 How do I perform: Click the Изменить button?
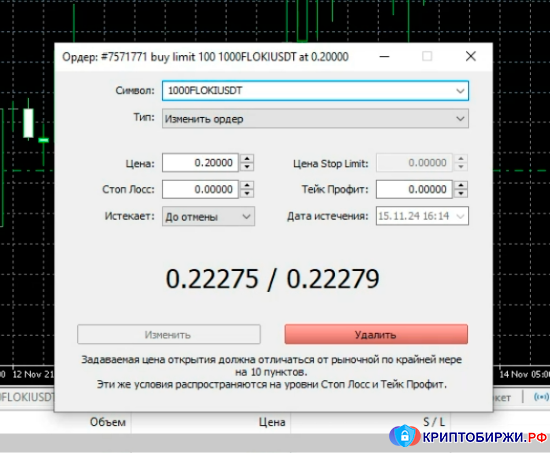169,334
